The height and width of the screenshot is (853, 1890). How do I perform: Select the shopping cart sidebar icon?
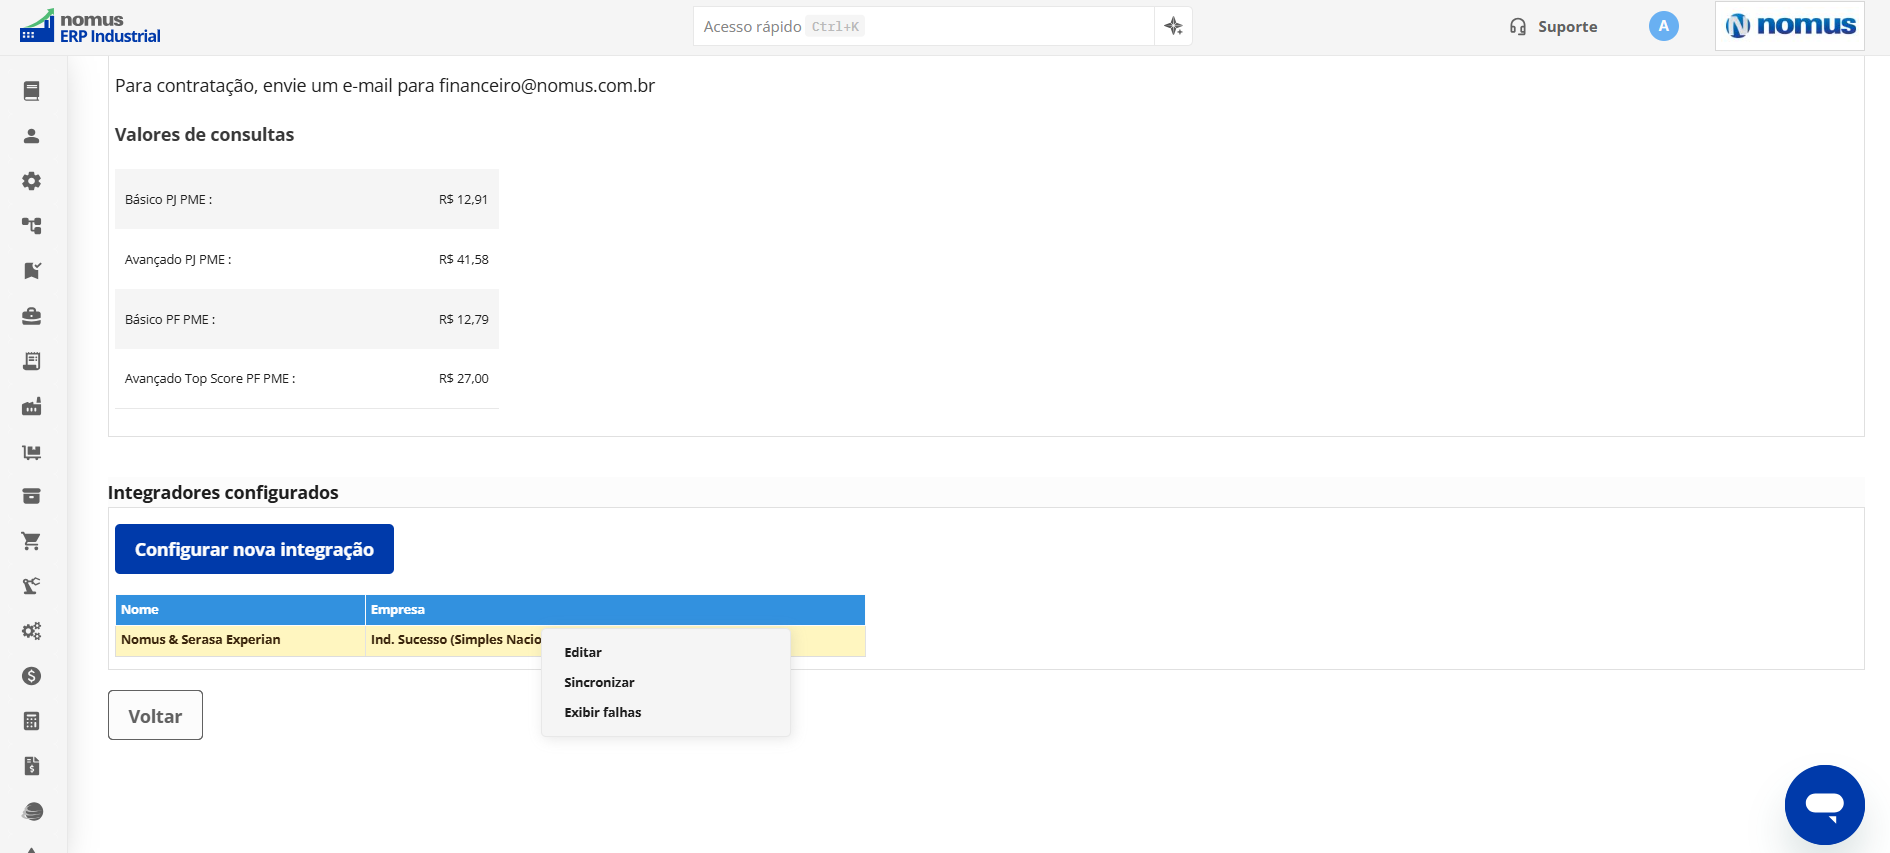coord(32,541)
